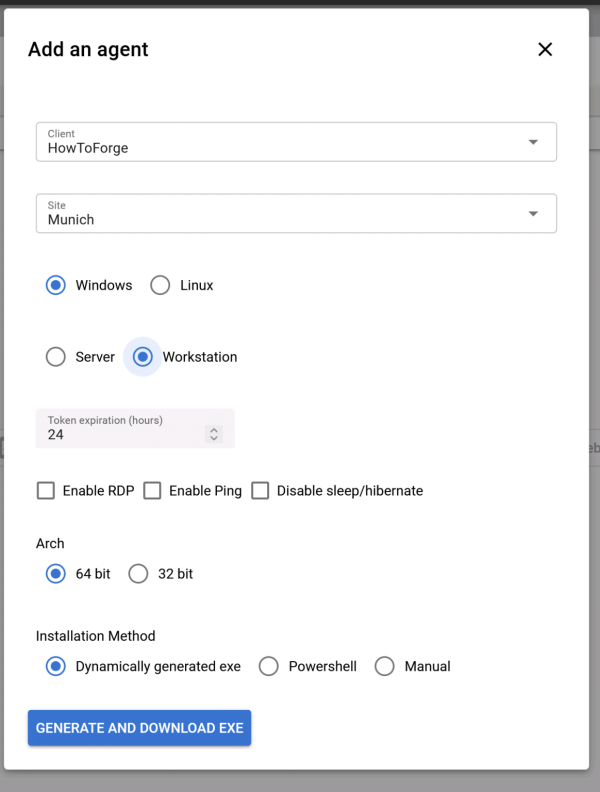Click the Client dropdown arrow icon
The image size is (600, 792).
click(x=533, y=142)
